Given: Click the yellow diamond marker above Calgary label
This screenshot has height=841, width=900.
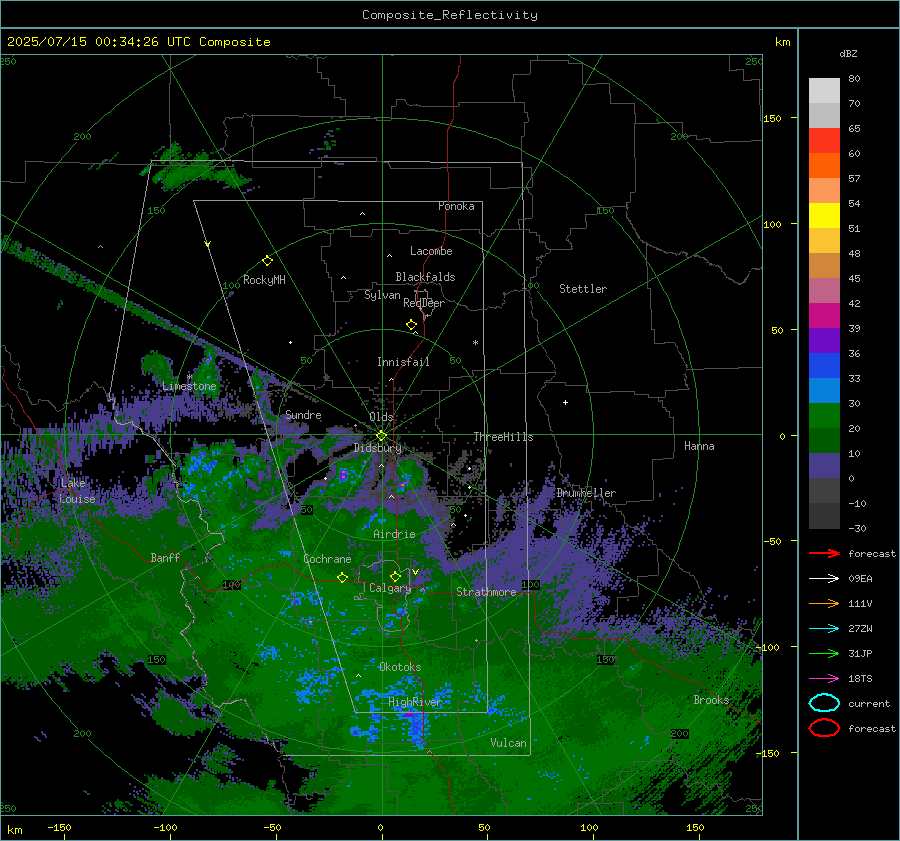Looking at the screenshot, I should [x=395, y=576].
